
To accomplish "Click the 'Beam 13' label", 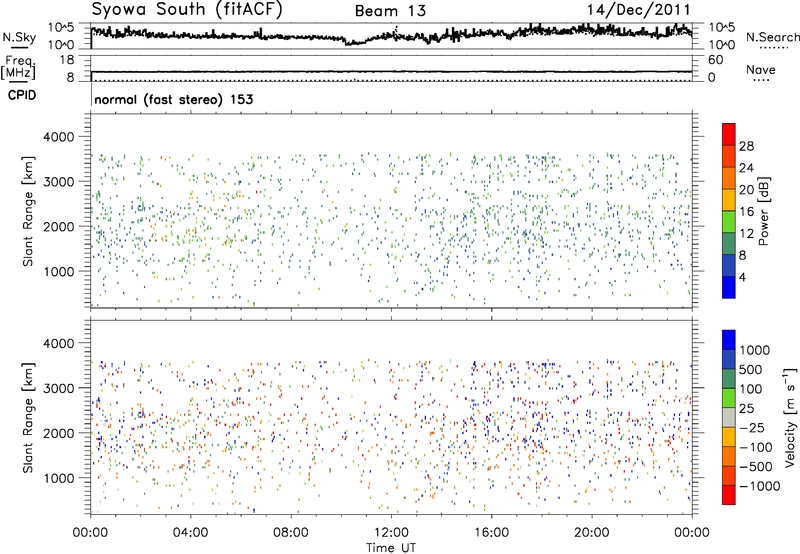I will coord(390,11).
